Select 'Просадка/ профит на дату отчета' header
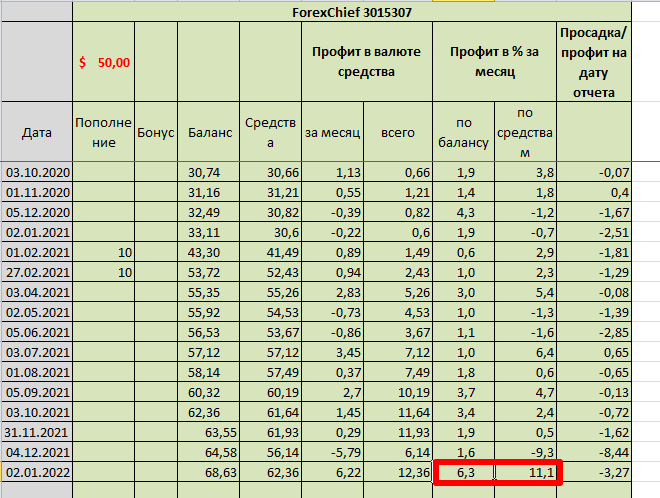 593,62
